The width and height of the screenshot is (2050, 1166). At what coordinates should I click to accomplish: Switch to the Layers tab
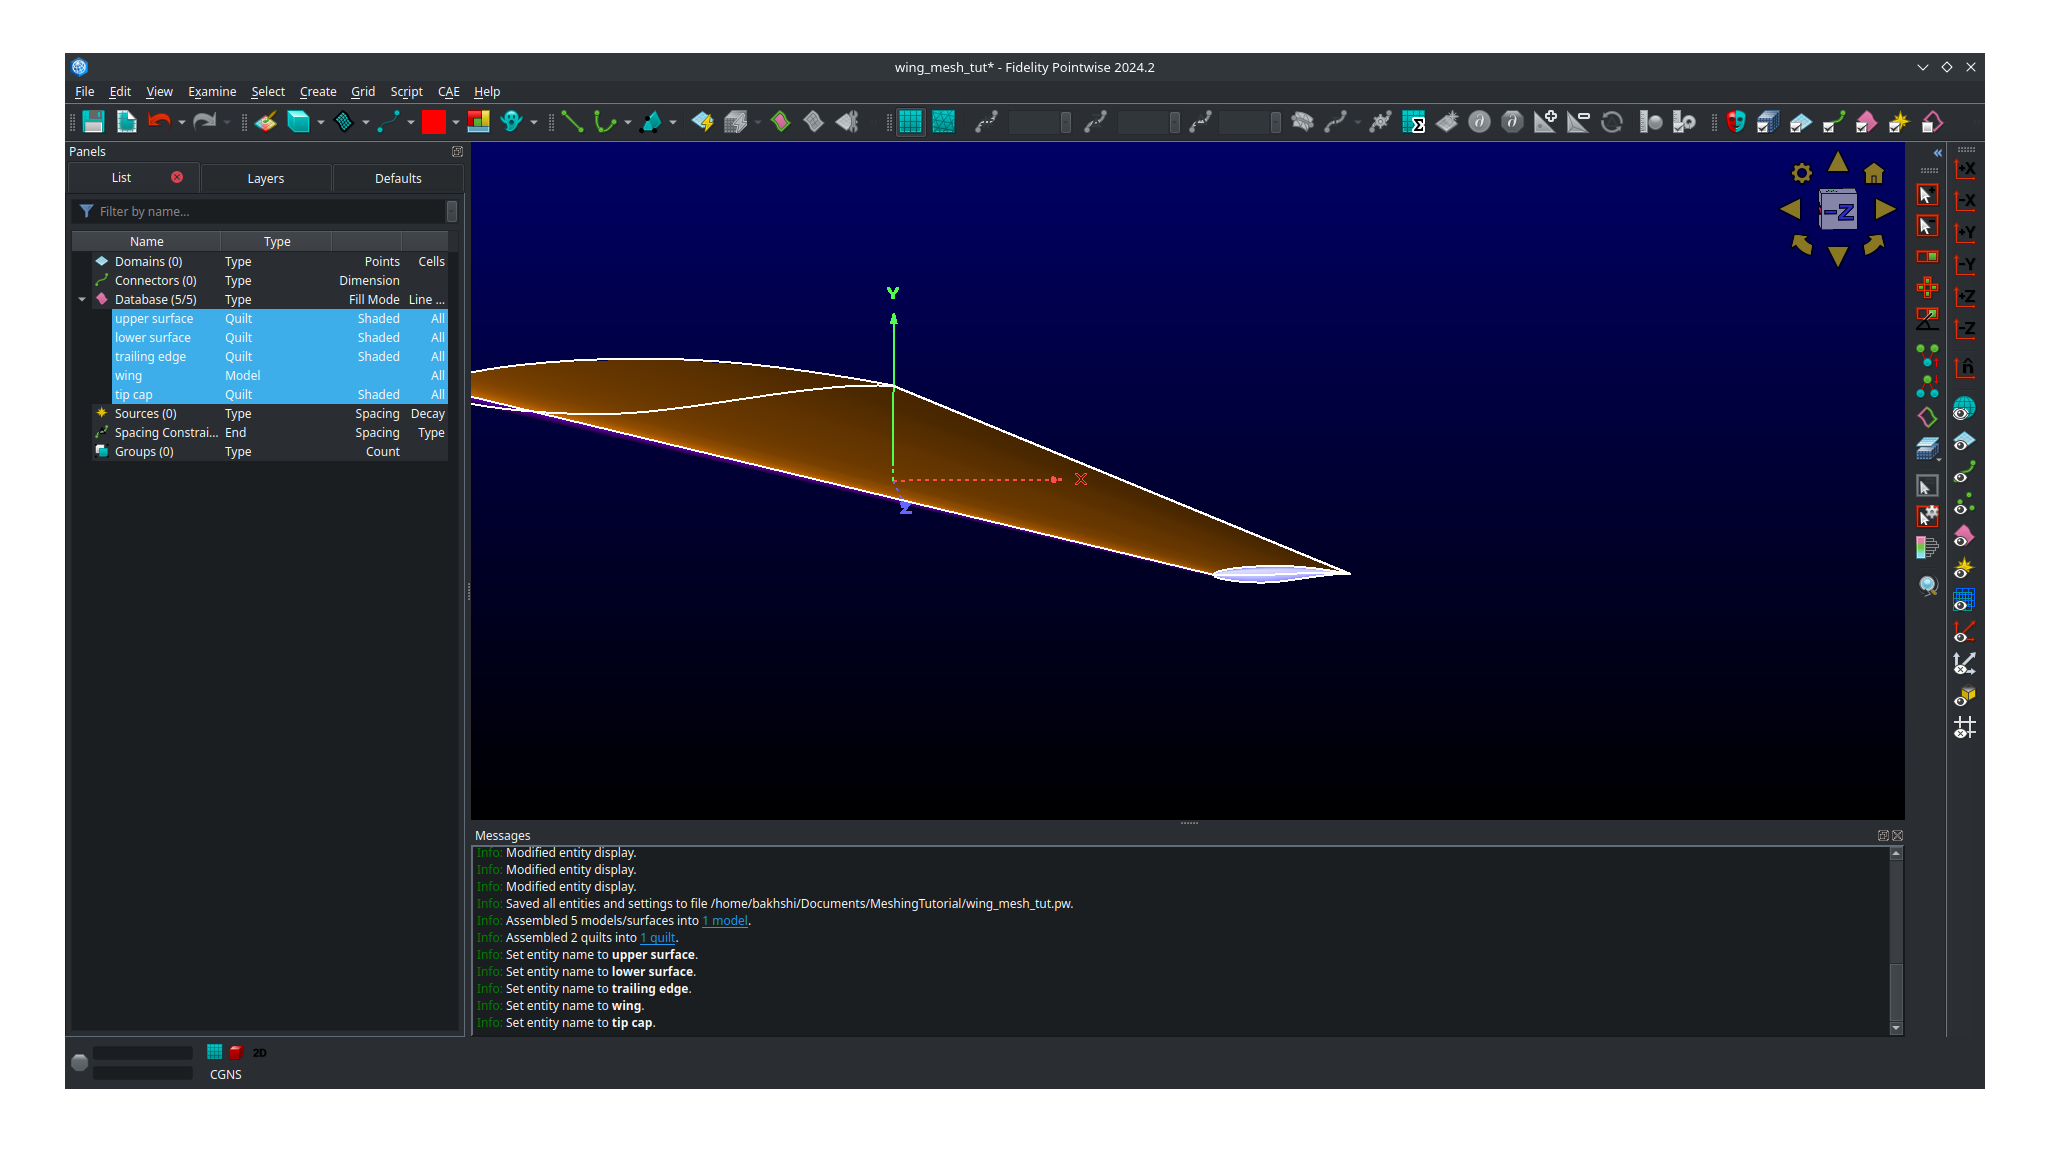266,178
